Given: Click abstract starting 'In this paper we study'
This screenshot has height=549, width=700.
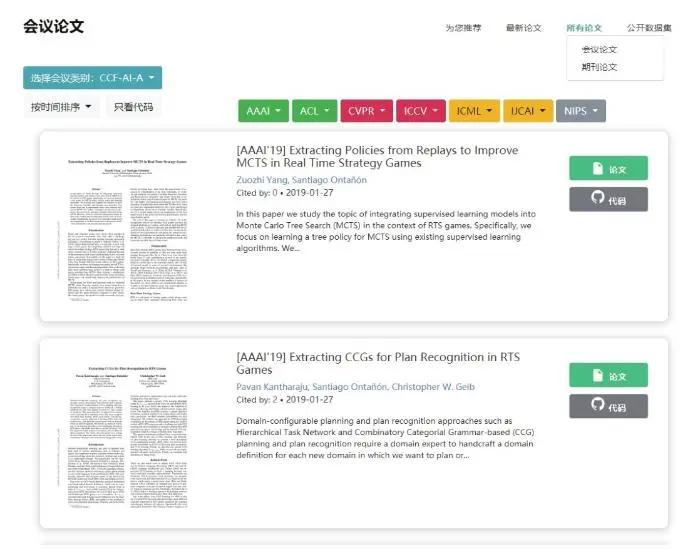Looking at the screenshot, I should pos(386,231).
